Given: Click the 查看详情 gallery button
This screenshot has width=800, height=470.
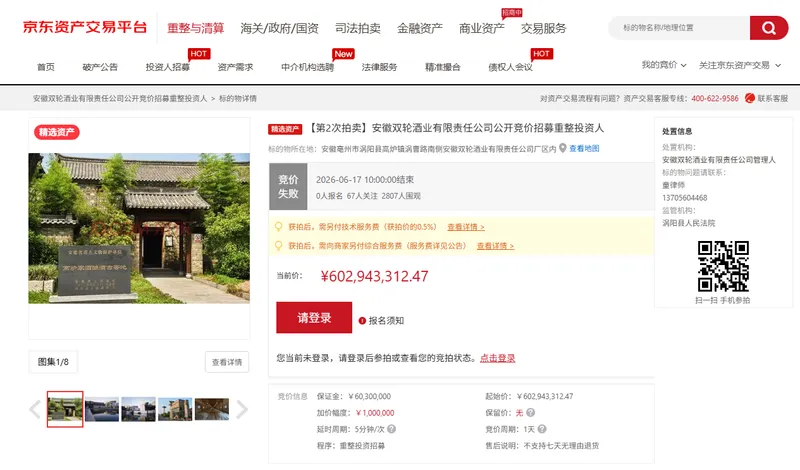Looking at the screenshot, I should point(227,362).
